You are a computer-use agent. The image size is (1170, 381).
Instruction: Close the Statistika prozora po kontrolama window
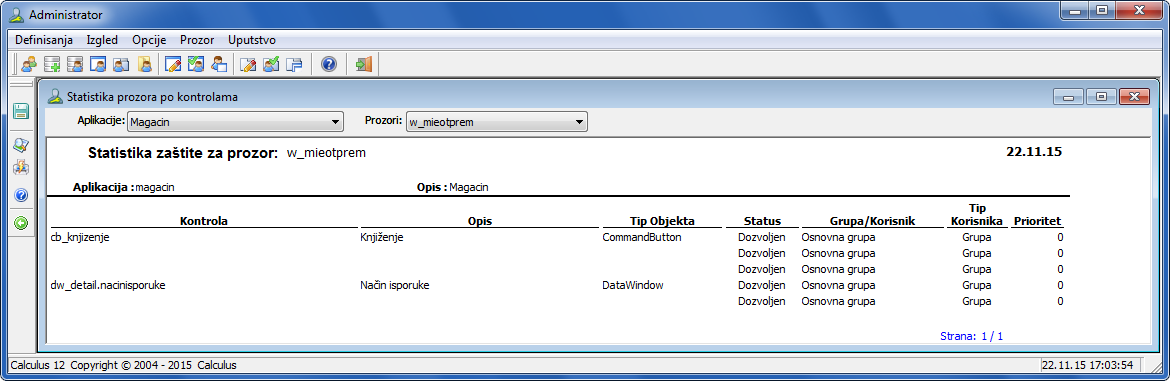click(x=1134, y=96)
